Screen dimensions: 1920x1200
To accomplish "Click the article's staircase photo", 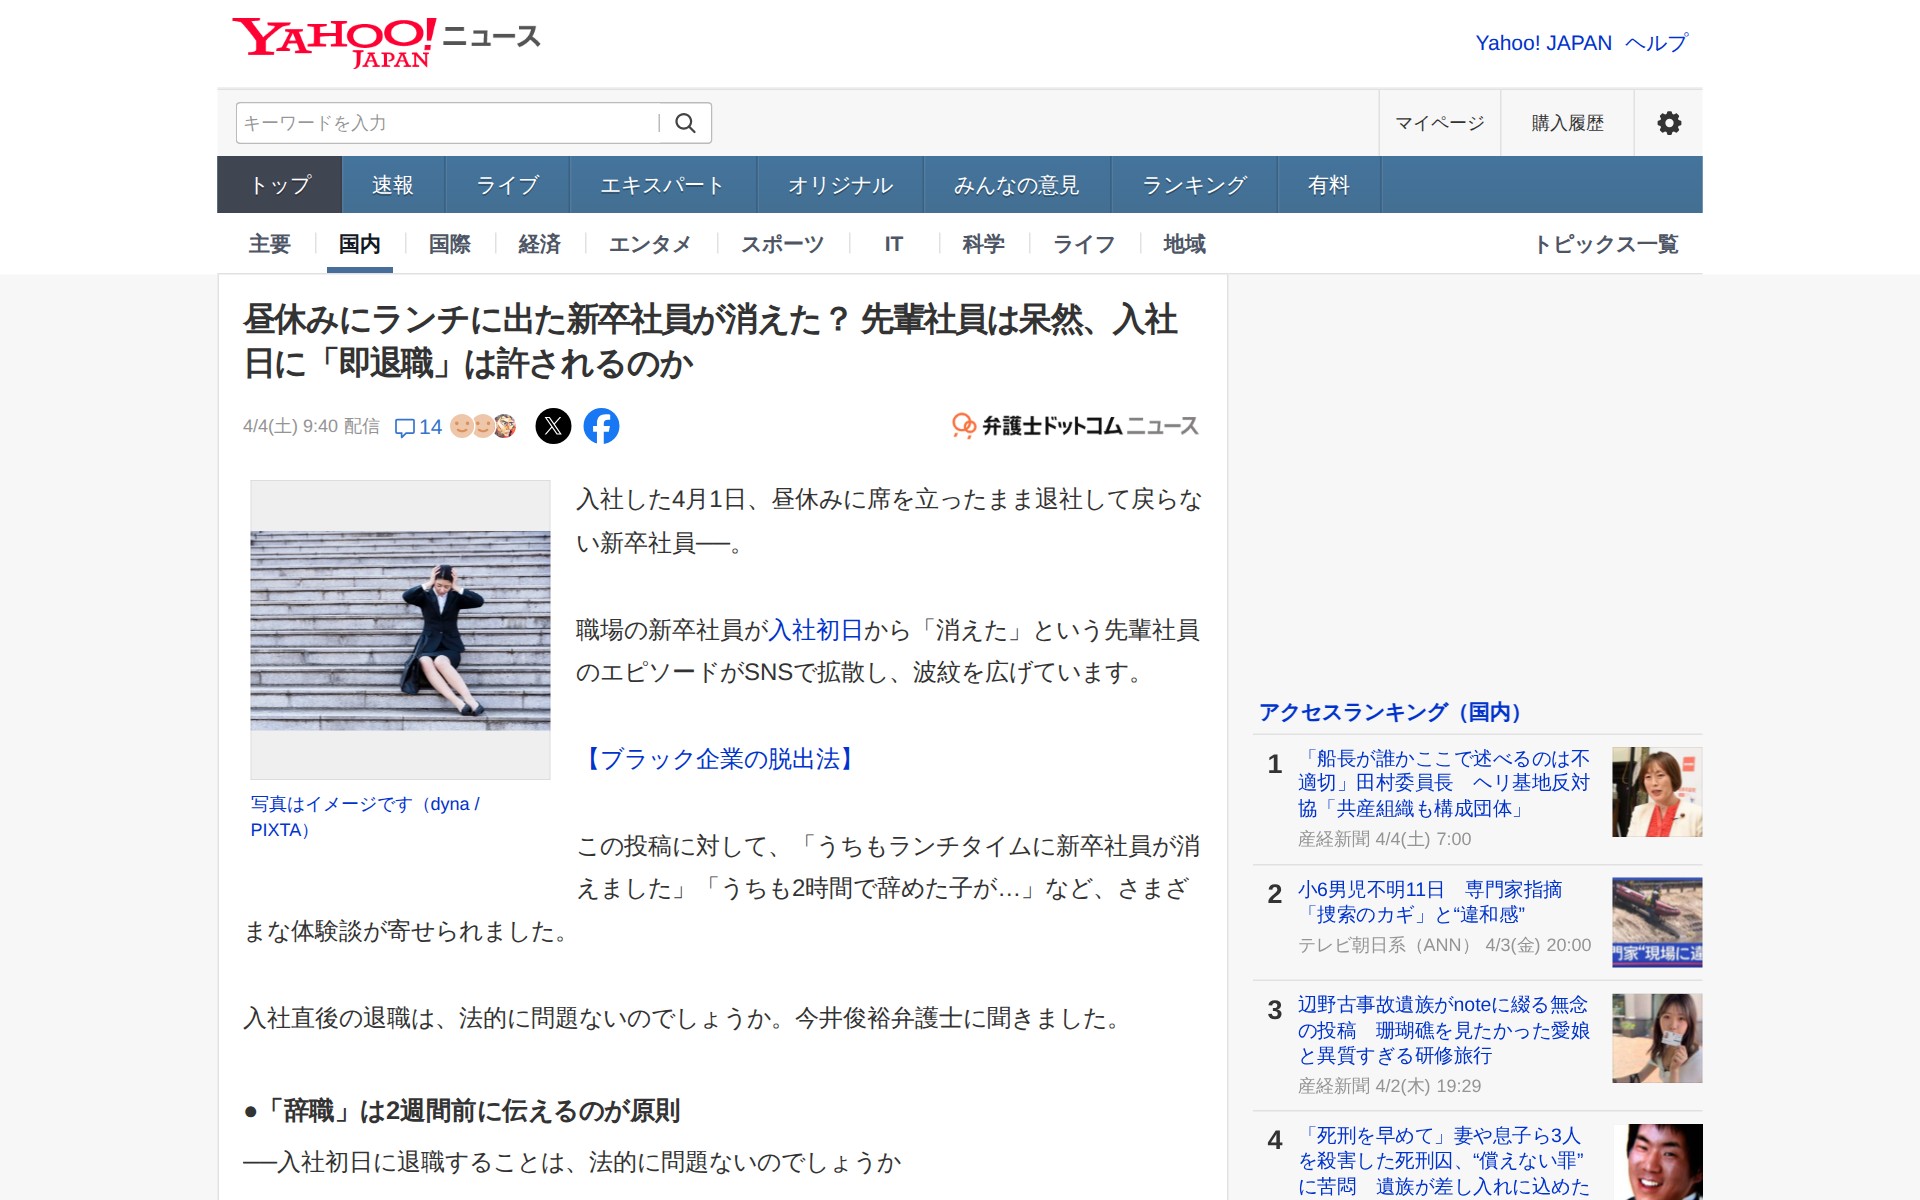I will point(400,630).
